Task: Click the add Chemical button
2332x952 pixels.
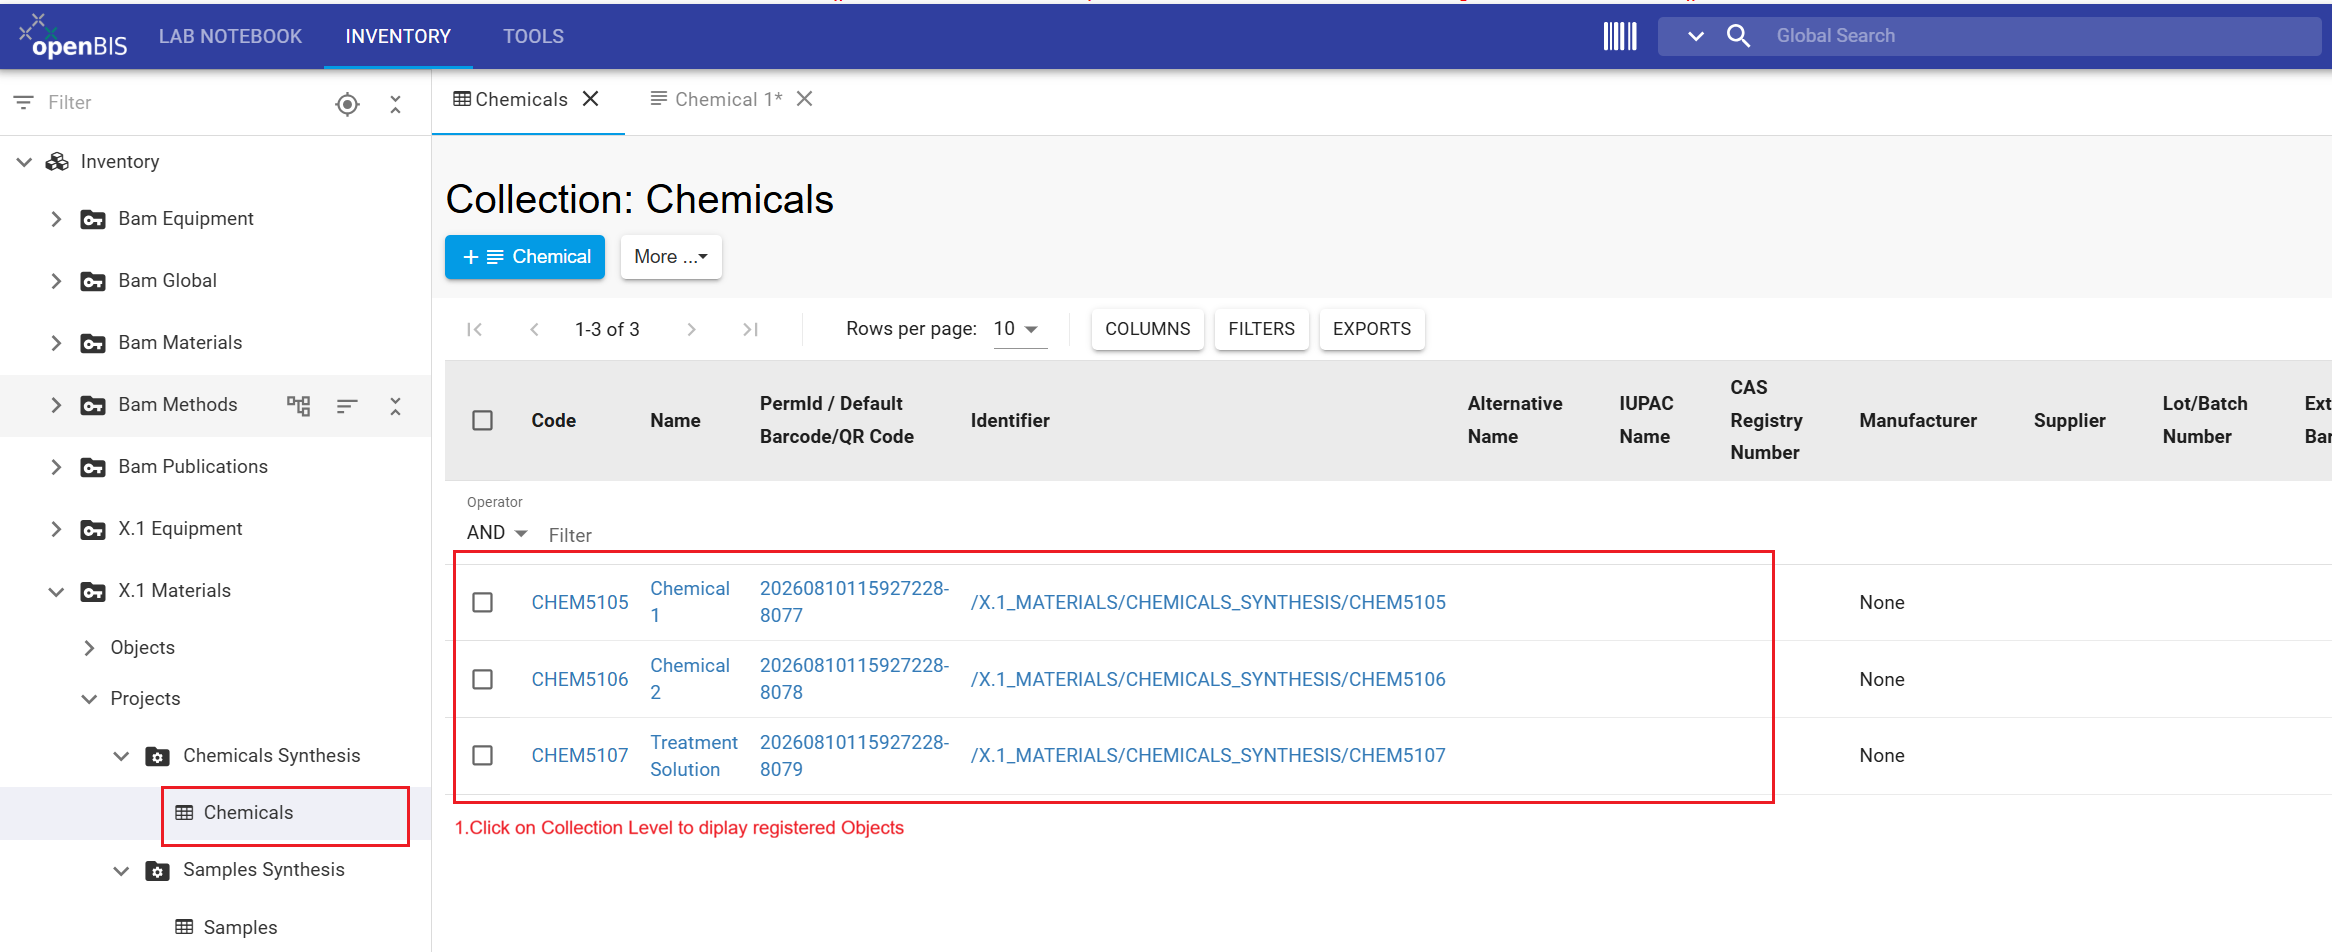Action: tap(525, 257)
